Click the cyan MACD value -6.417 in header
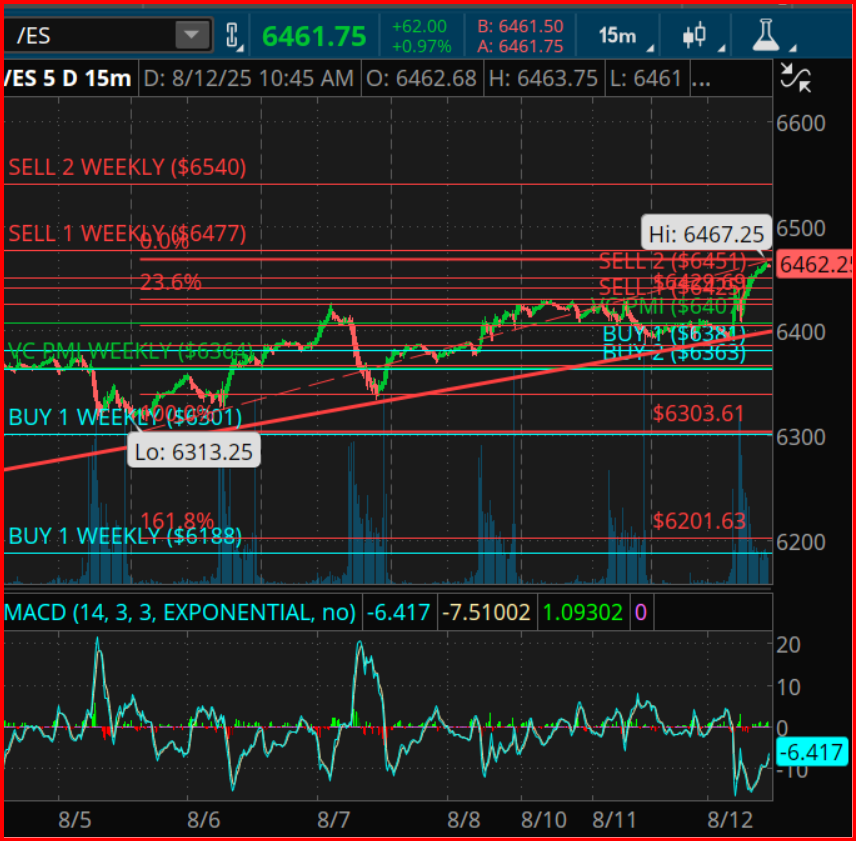856x841 pixels. point(398,612)
